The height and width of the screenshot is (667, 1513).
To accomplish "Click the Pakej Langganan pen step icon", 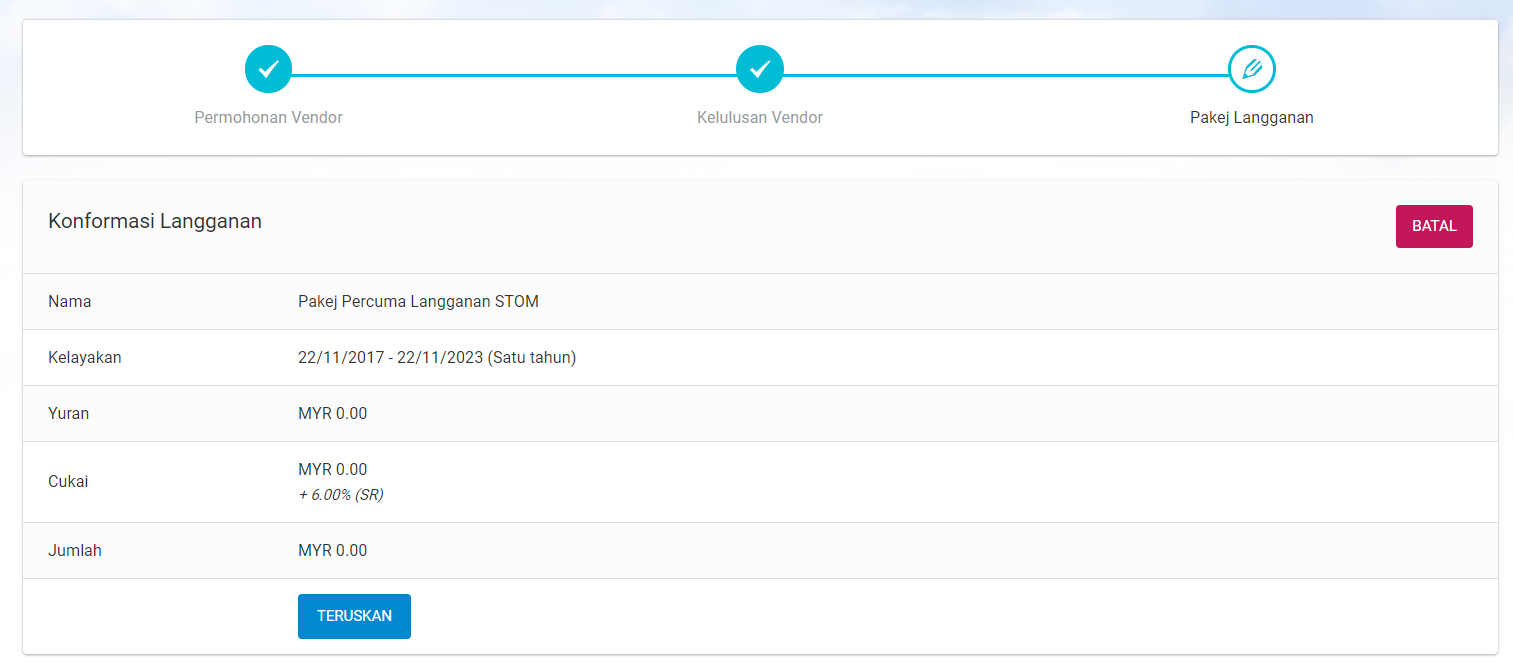I will point(1252,69).
